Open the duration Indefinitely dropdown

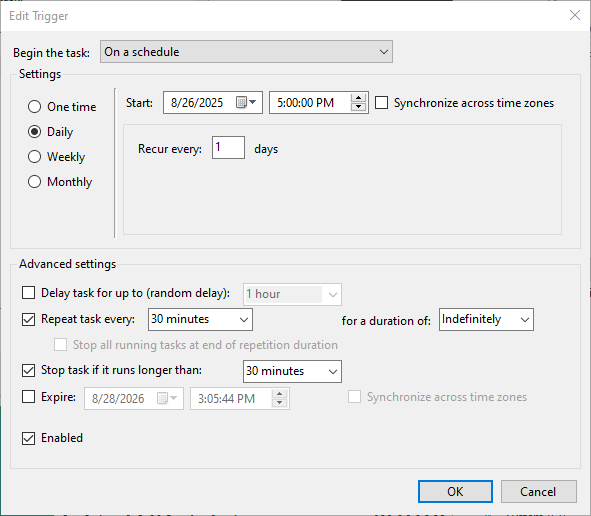click(x=486, y=319)
